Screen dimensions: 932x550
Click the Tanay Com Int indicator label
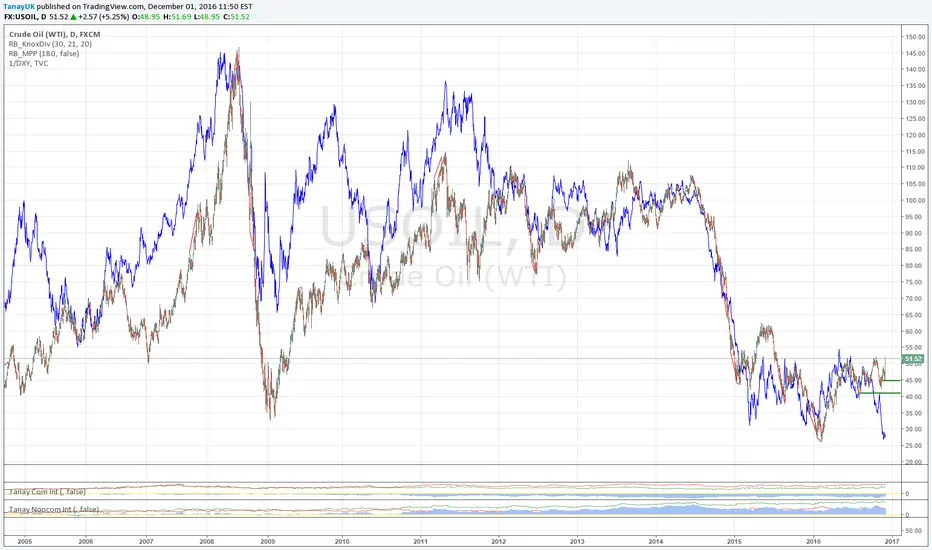[x=48, y=492]
